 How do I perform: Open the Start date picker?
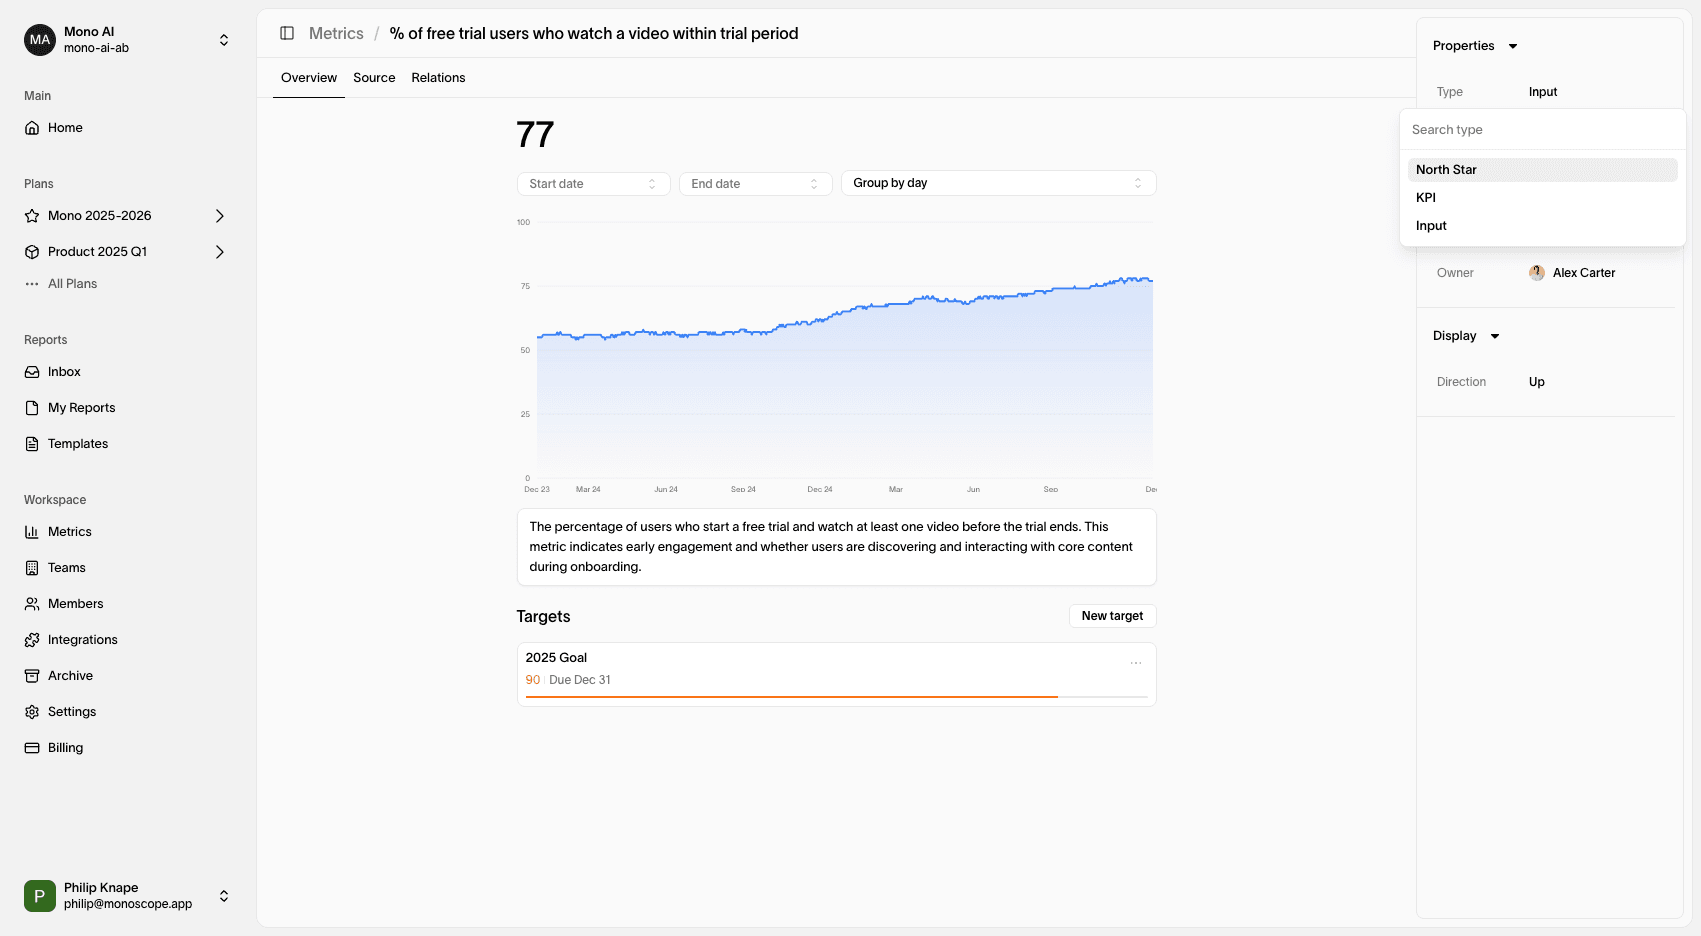593,184
